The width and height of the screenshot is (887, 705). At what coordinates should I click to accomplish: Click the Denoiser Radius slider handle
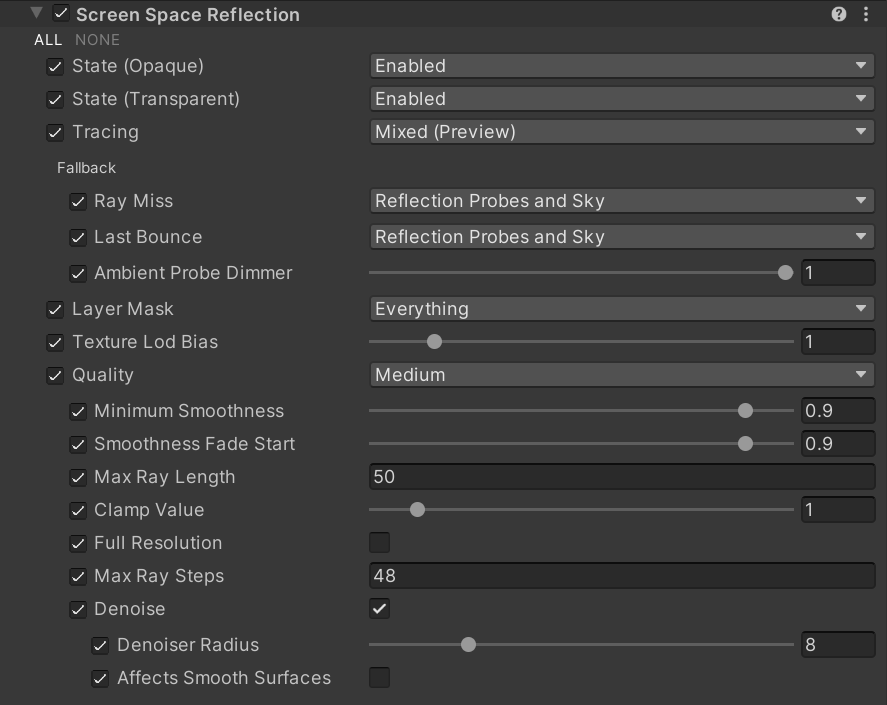pos(468,644)
